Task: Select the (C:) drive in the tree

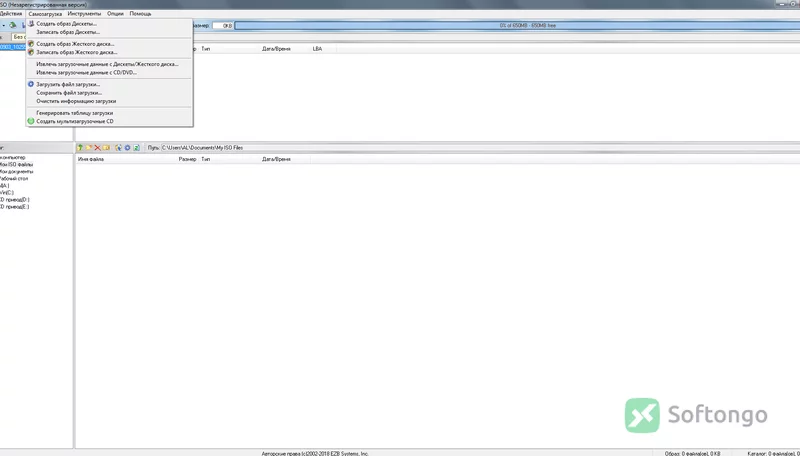Action: (x=7, y=193)
